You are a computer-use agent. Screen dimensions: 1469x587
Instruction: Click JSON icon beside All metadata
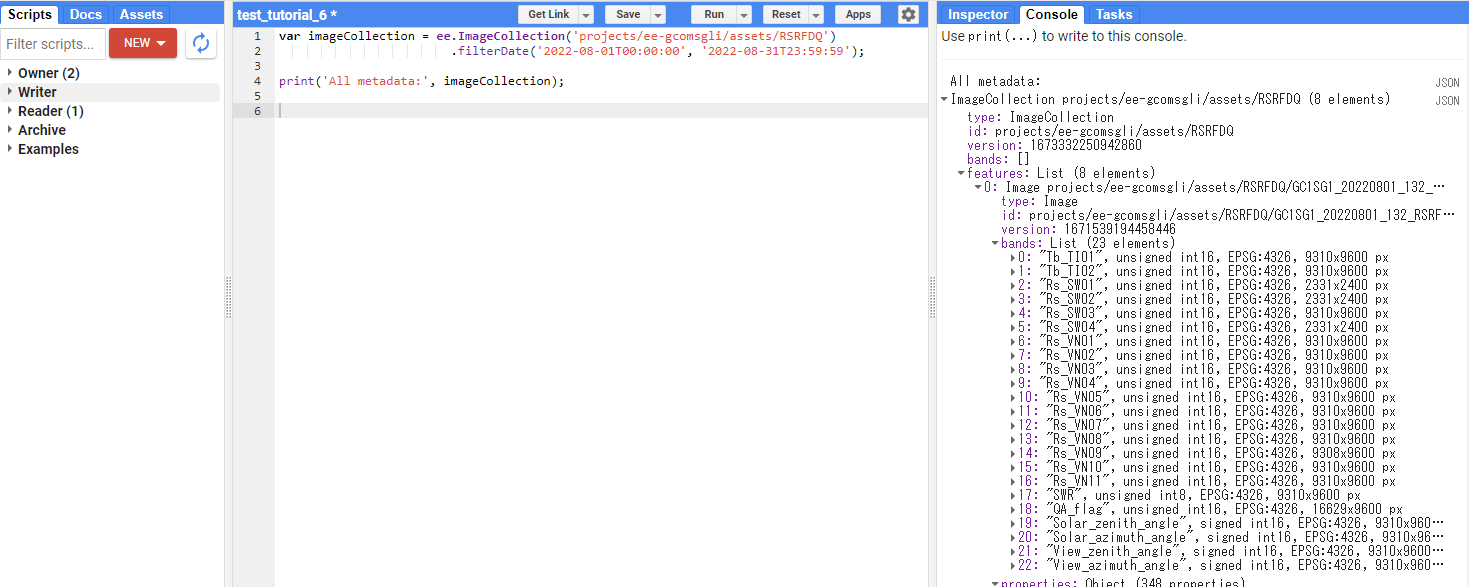pyautogui.click(x=1447, y=83)
